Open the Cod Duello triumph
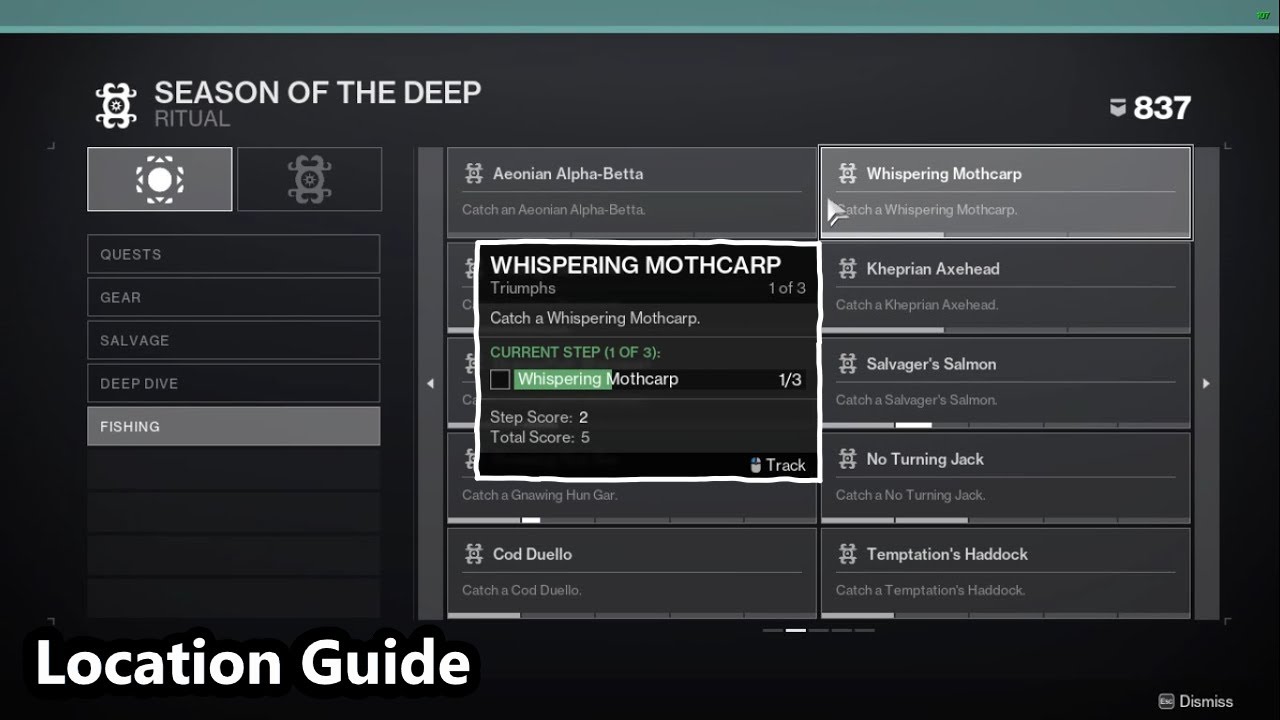The height and width of the screenshot is (720, 1280). (x=631, y=572)
